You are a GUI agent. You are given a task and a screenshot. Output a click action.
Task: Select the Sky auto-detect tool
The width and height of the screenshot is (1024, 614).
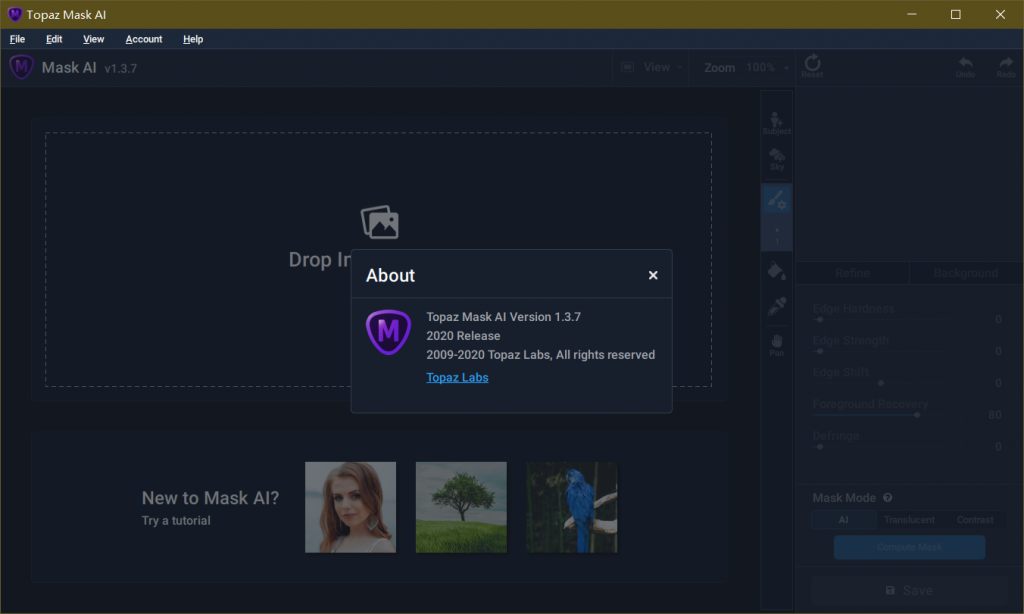[776, 159]
